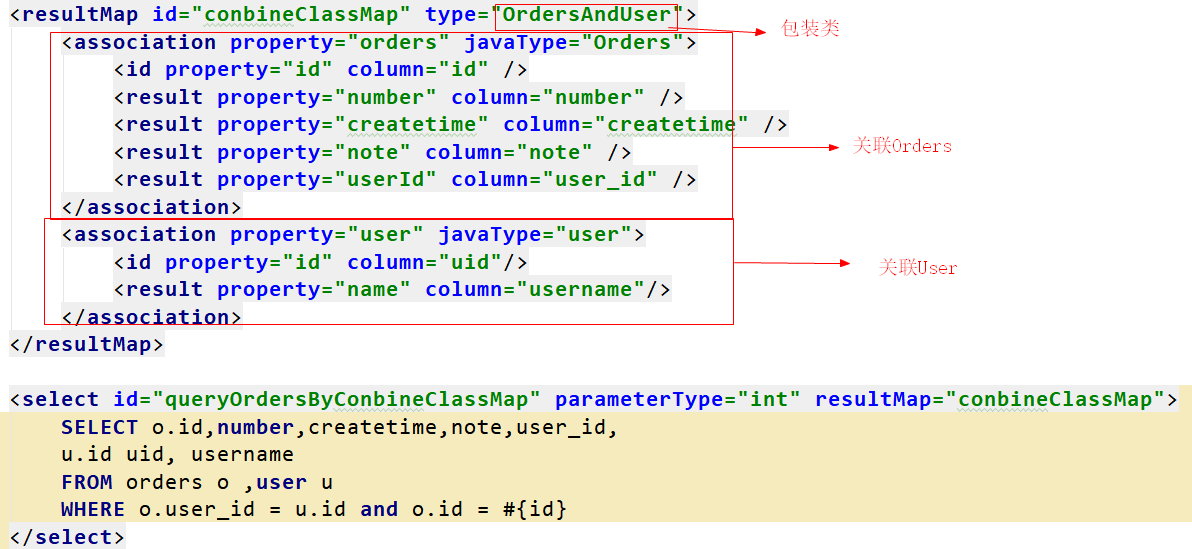Click the column="username" attribute value

(580, 289)
